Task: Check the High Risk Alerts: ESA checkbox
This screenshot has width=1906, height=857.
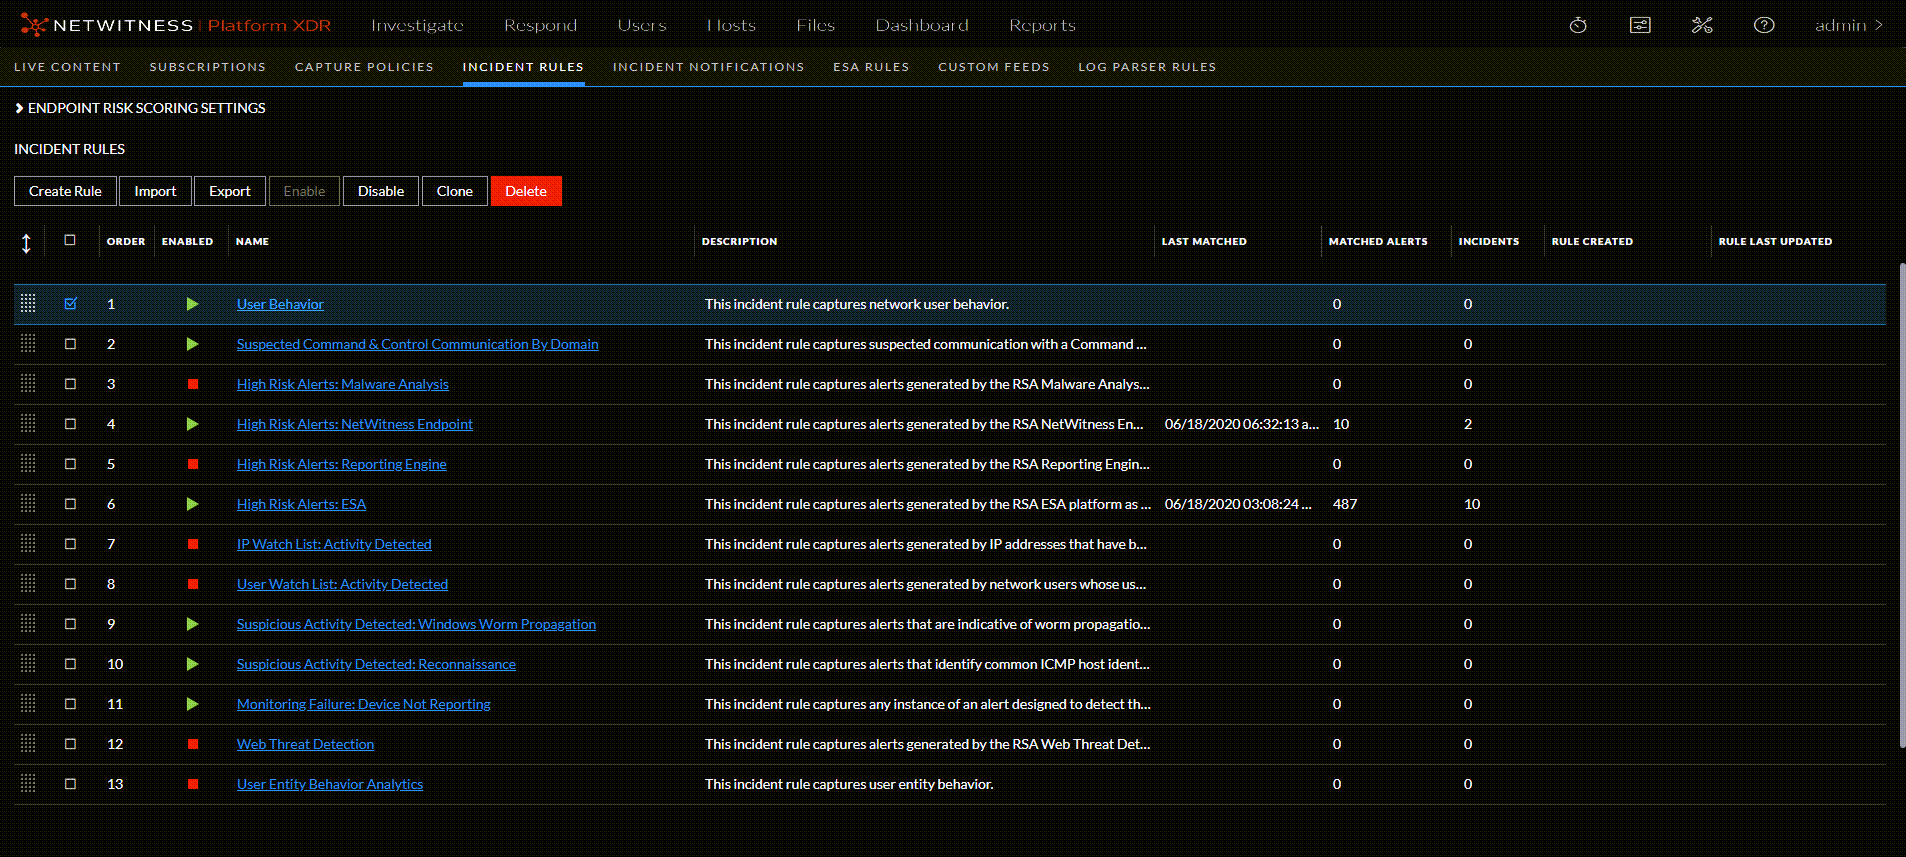Action: [70, 503]
